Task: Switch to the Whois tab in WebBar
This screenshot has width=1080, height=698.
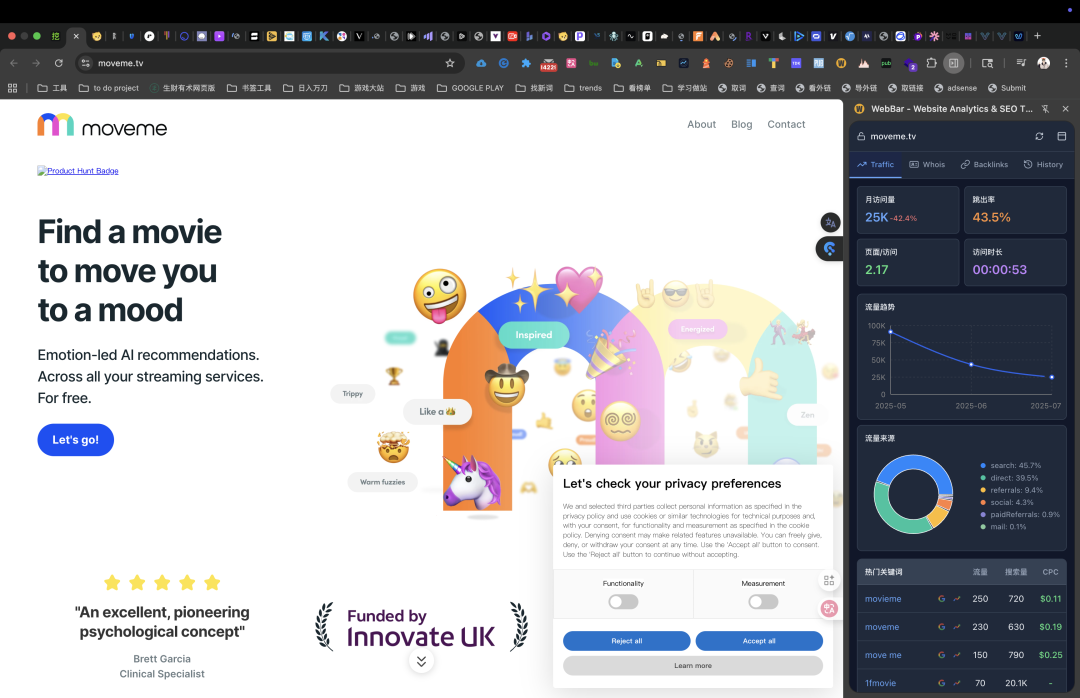Action: [x=927, y=165]
